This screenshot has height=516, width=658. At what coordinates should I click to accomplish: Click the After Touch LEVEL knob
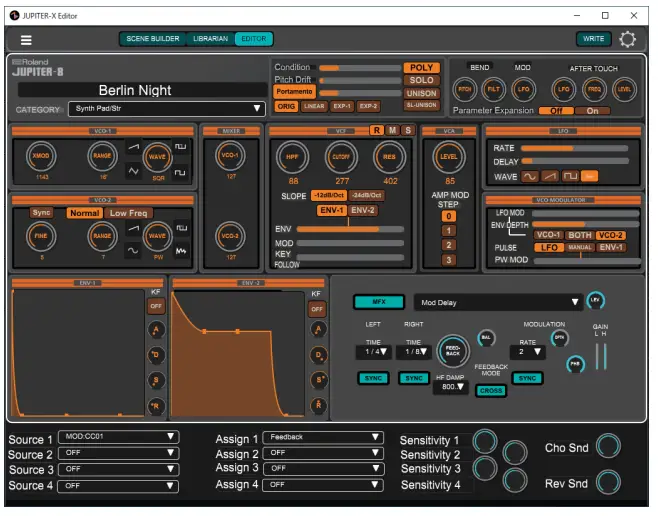click(624, 89)
